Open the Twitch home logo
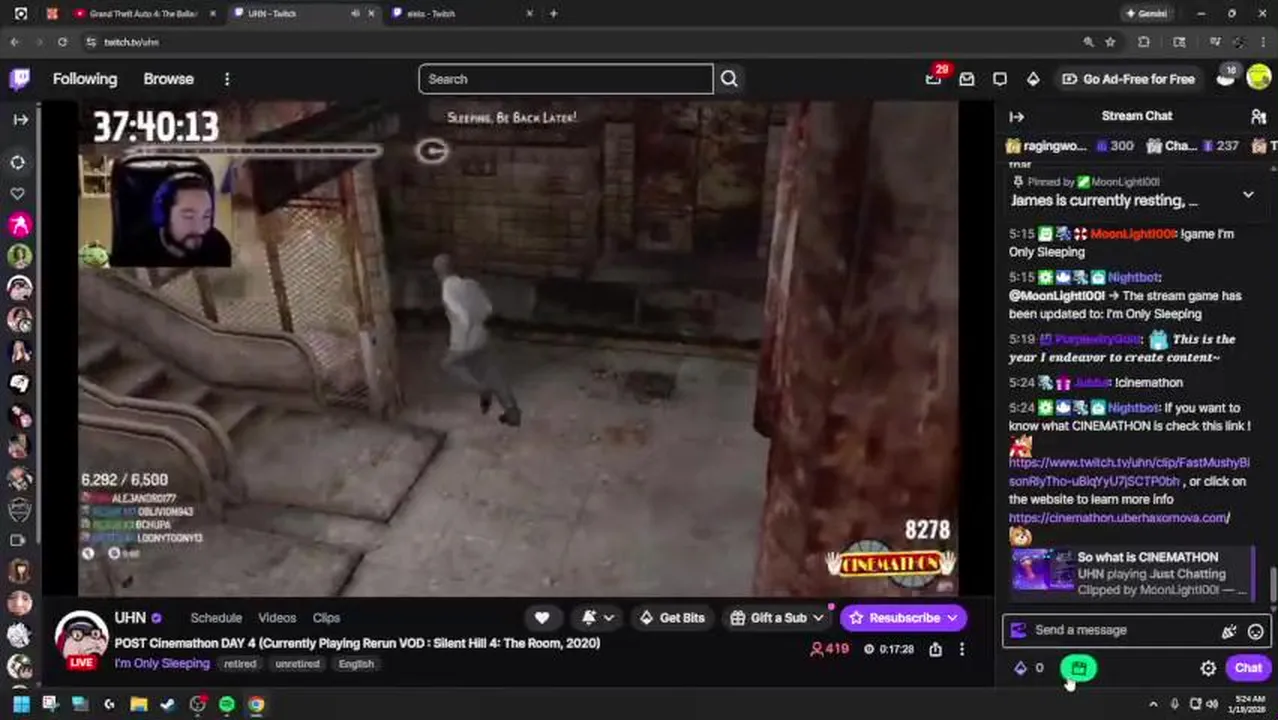The image size is (1278, 720). 20,79
